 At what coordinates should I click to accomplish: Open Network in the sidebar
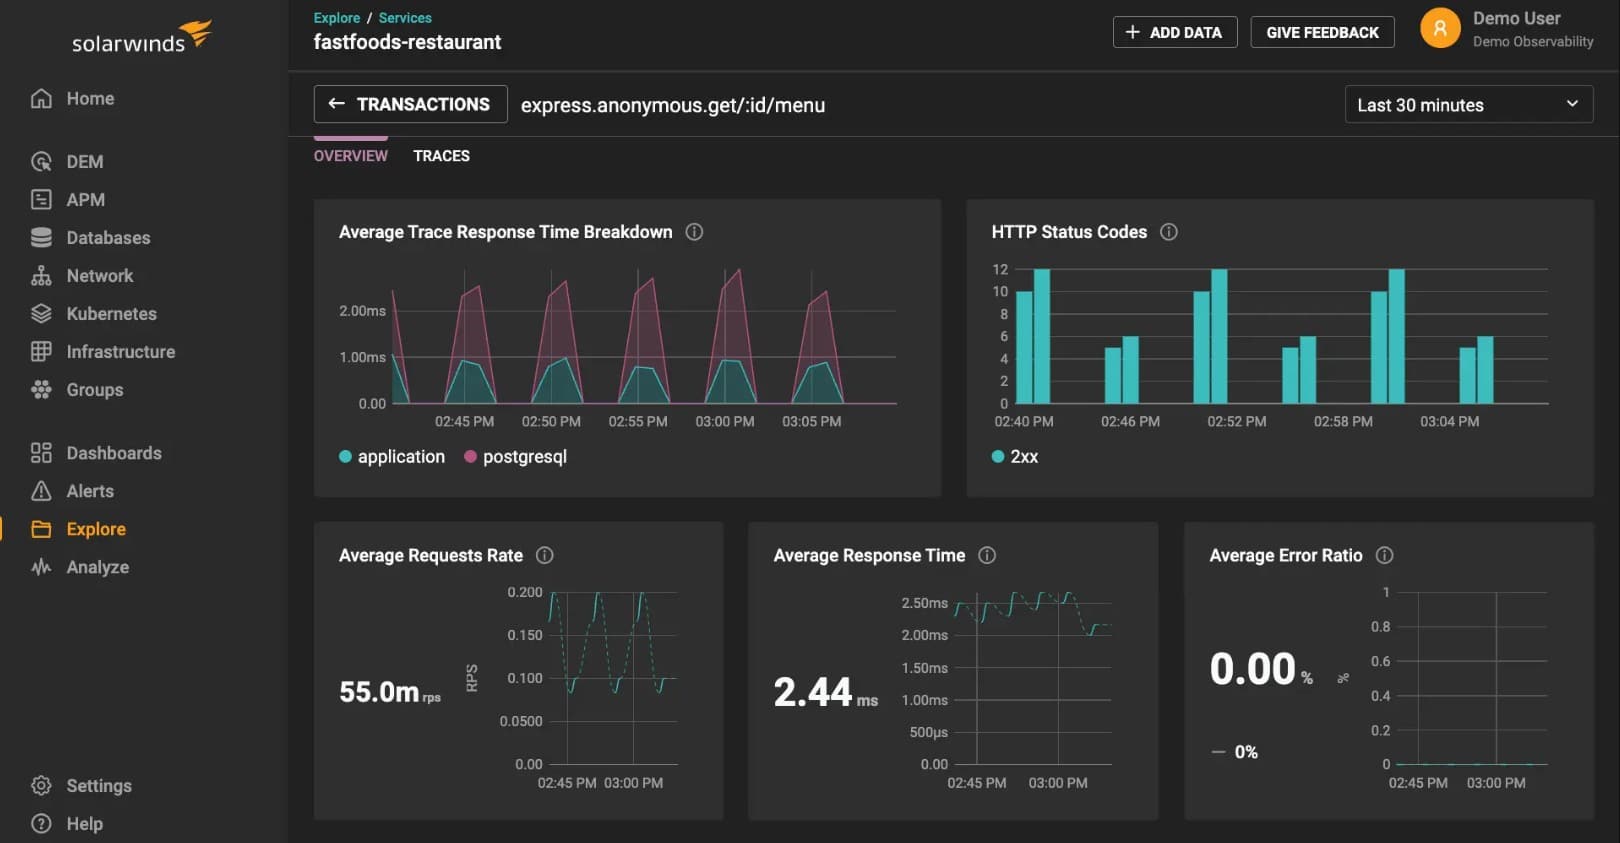tap(100, 275)
